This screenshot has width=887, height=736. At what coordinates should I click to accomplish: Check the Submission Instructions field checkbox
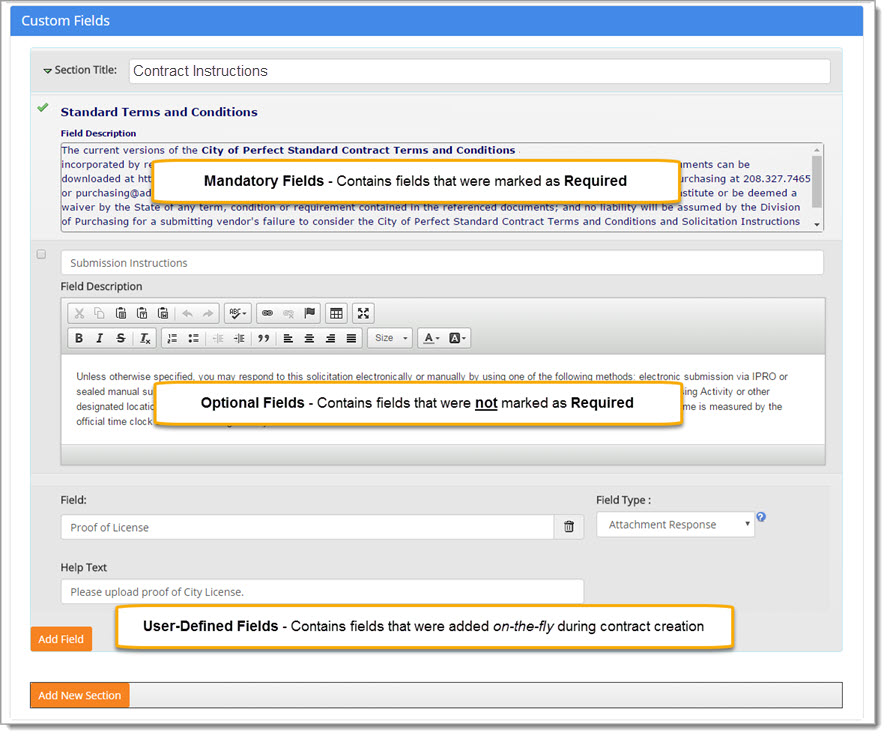[41, 254]
